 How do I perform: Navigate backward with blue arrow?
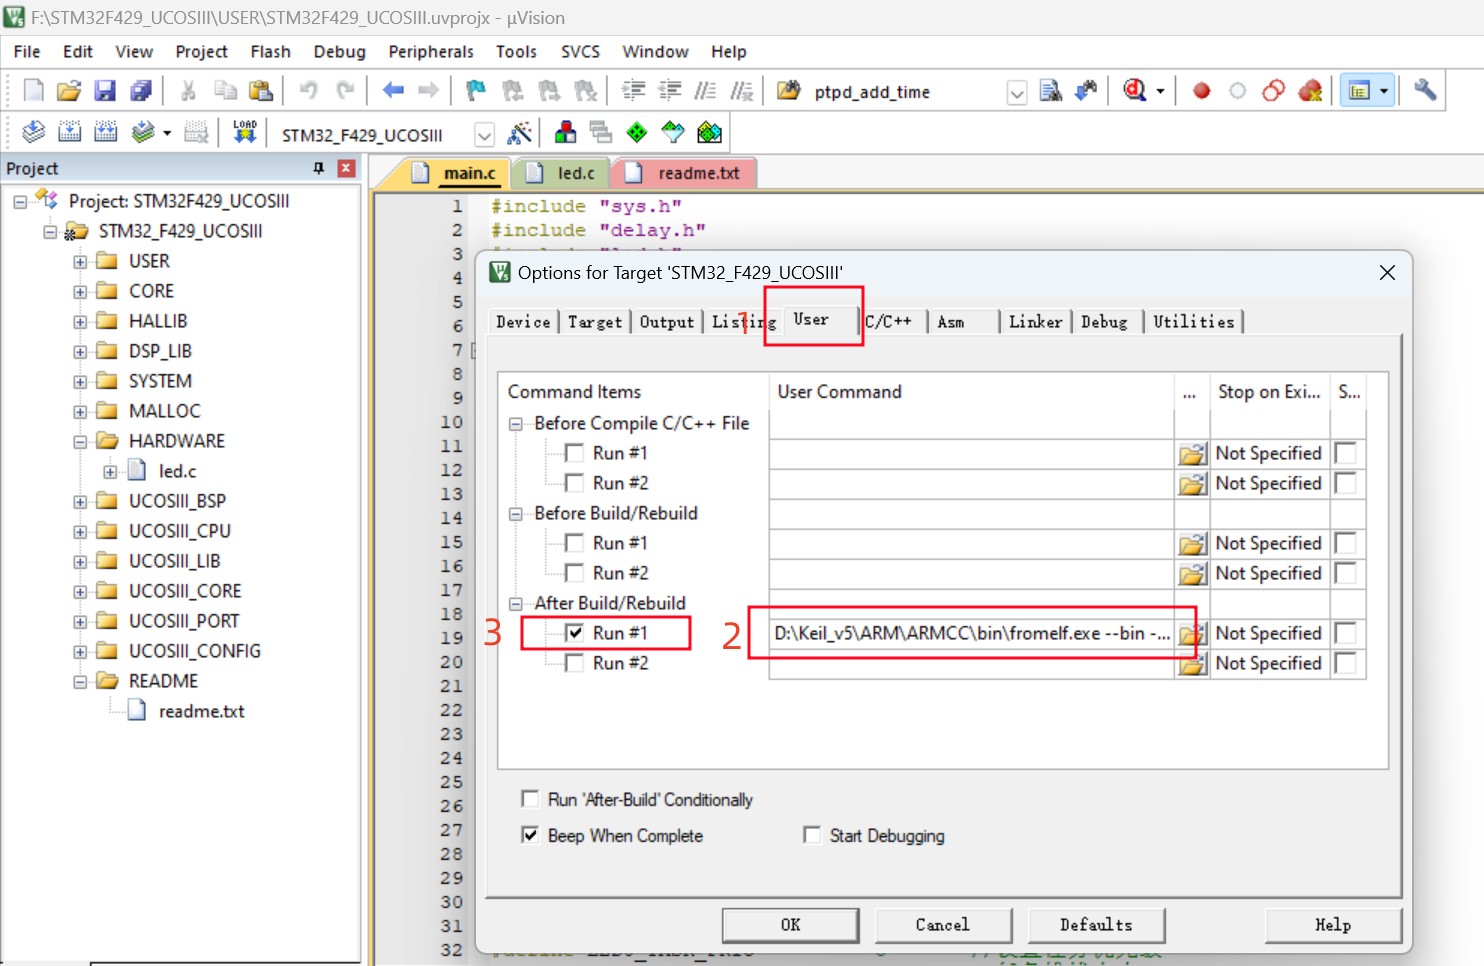click(x=393, y=91)
